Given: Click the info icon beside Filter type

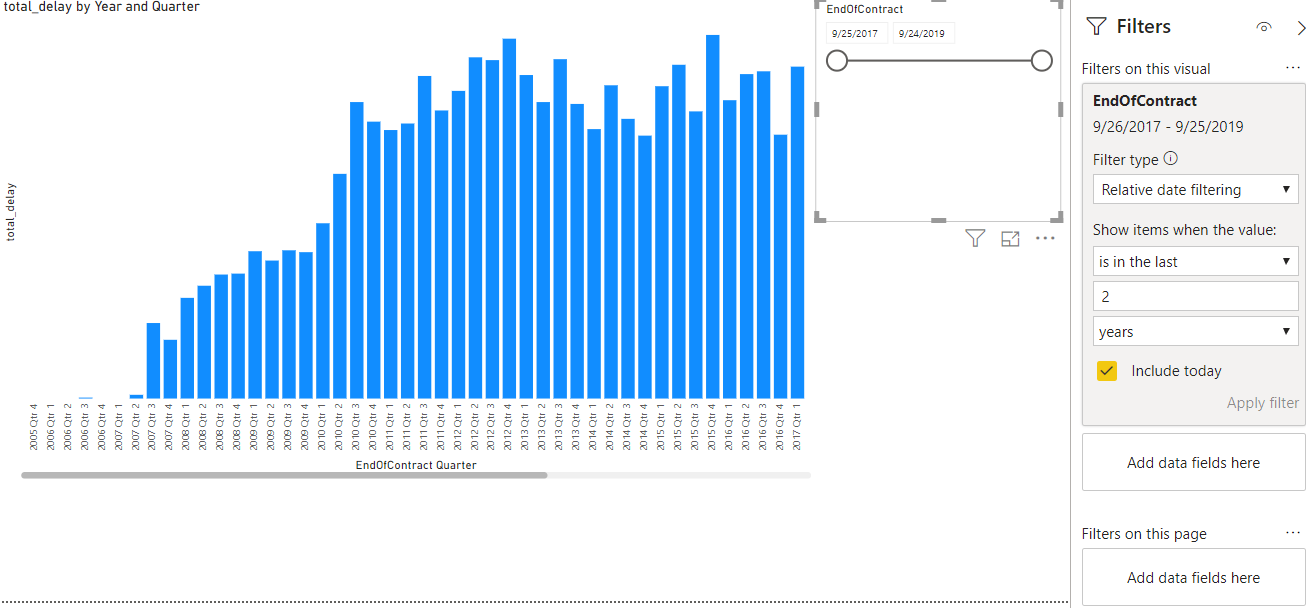Looking at the screenshot, I should point(1171,158).
